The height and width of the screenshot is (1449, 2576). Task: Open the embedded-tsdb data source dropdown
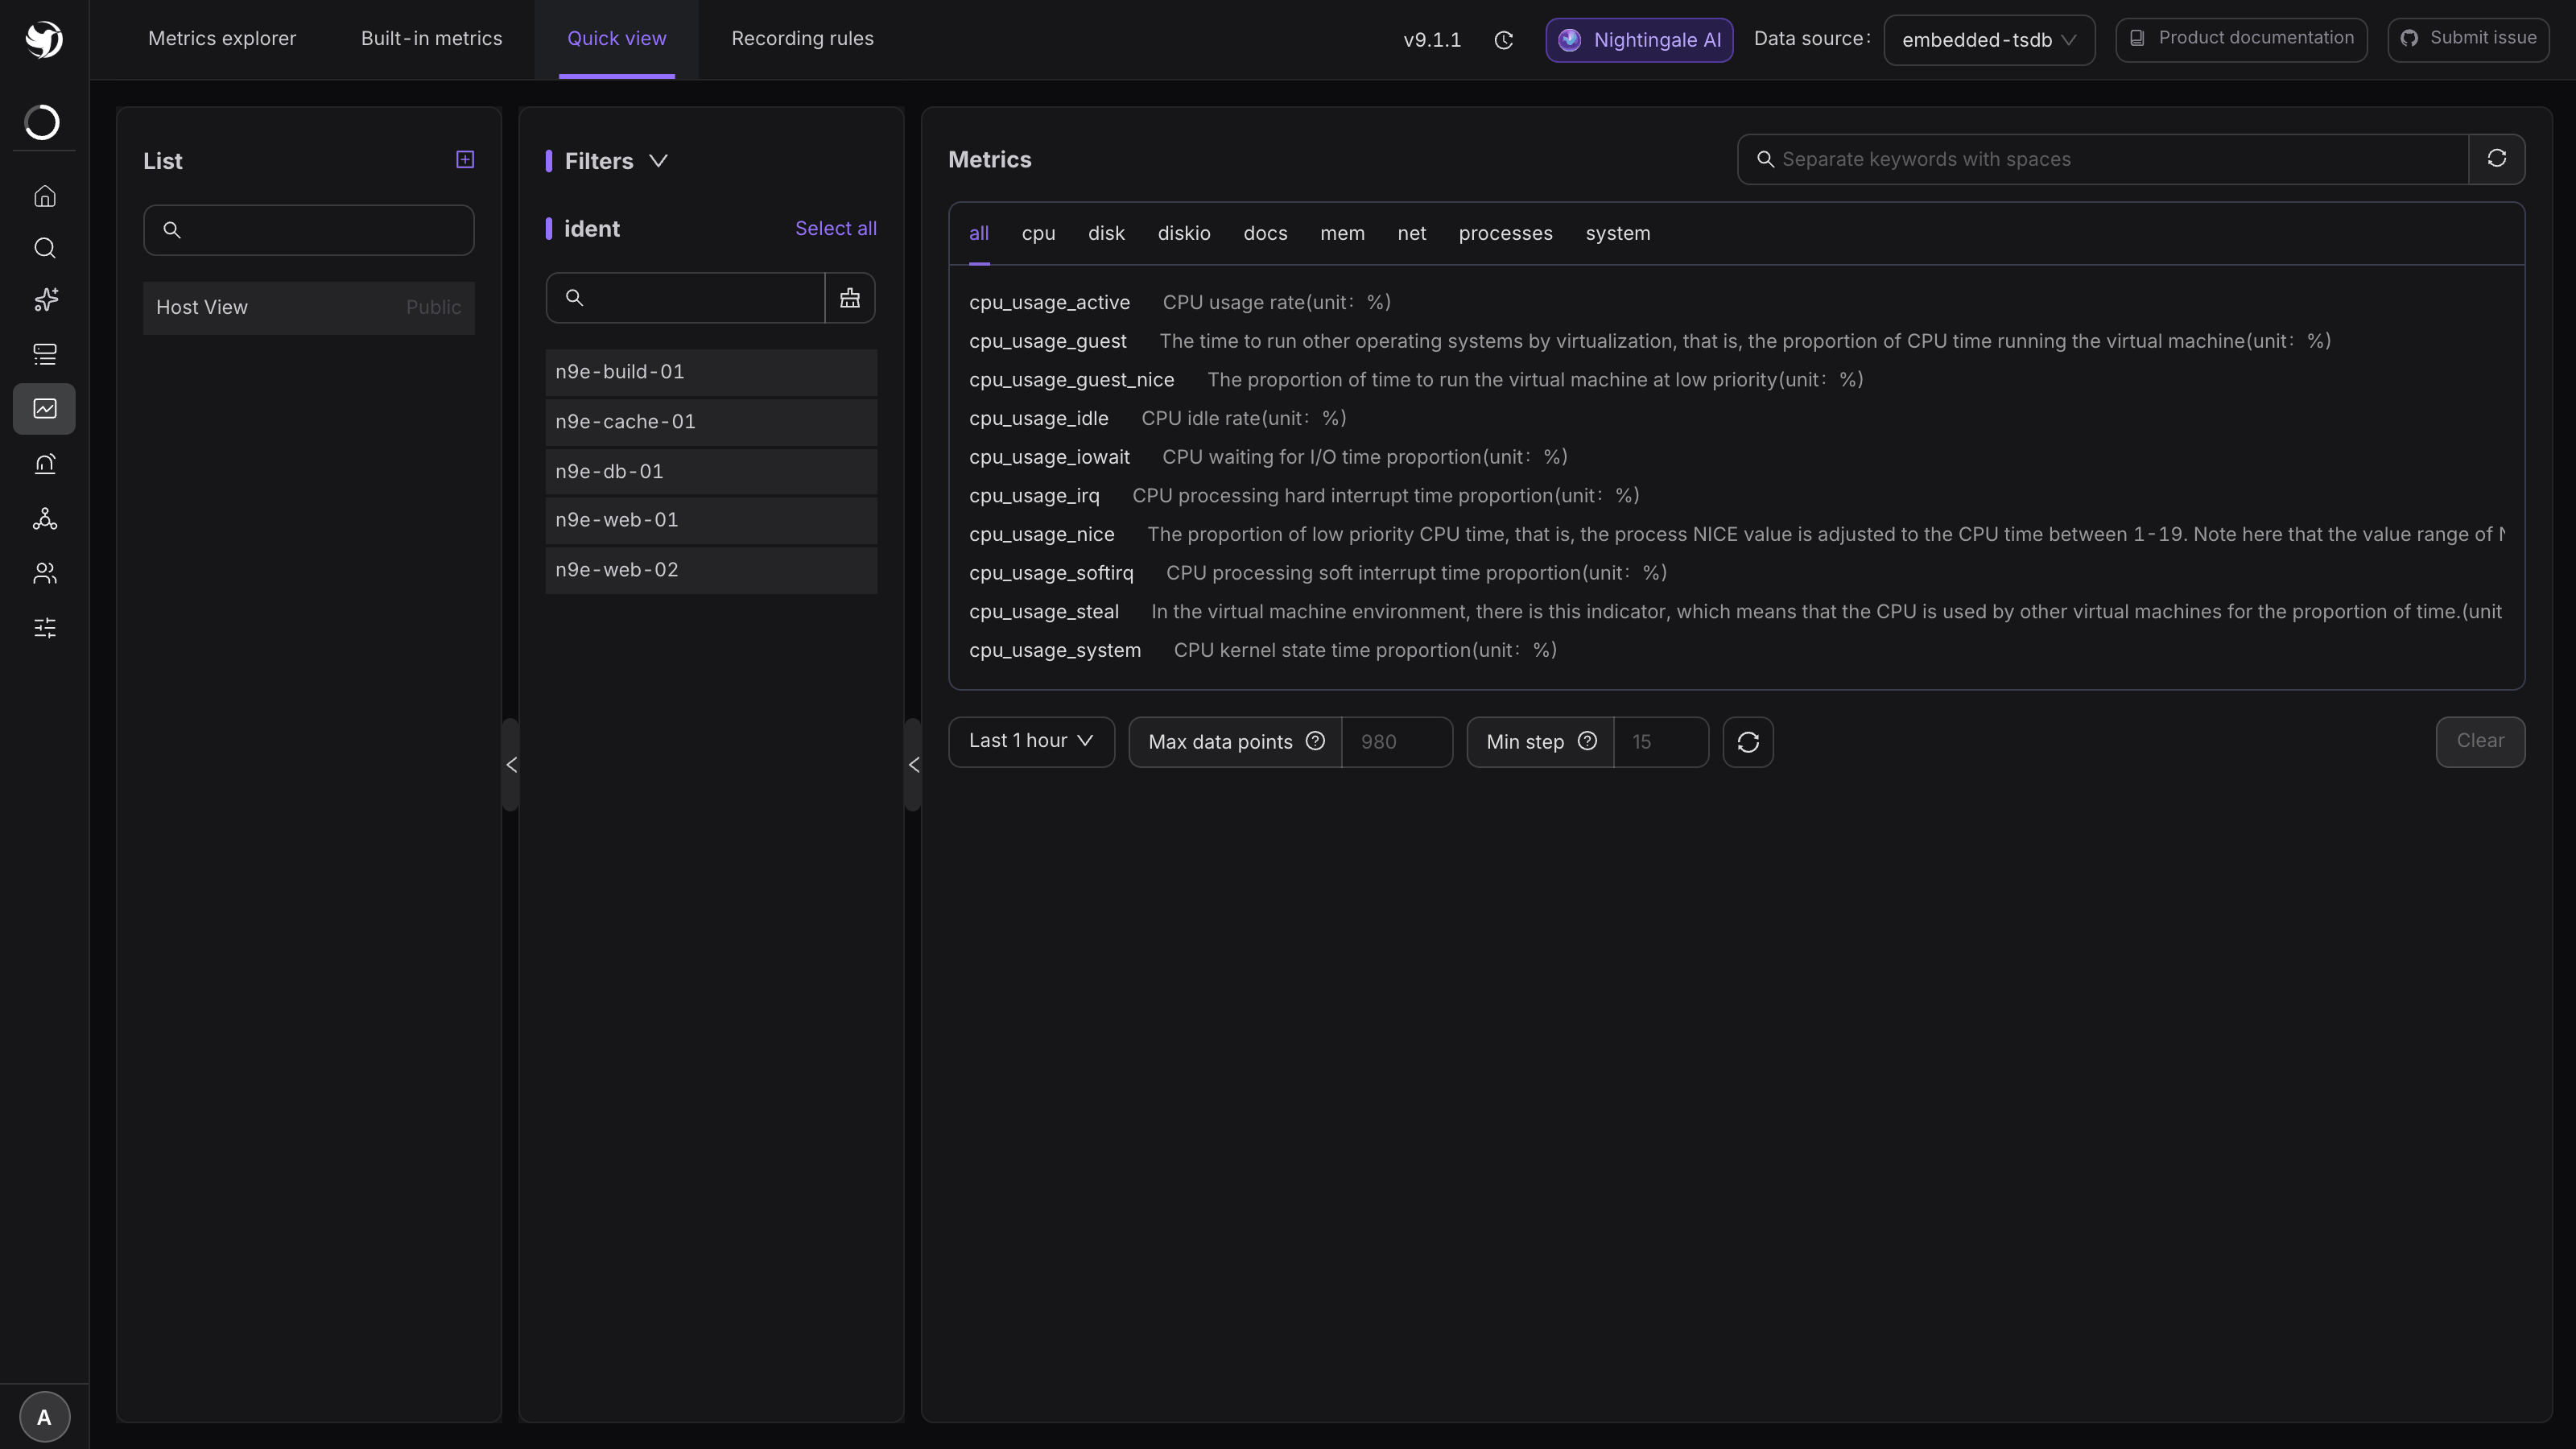1989,40
